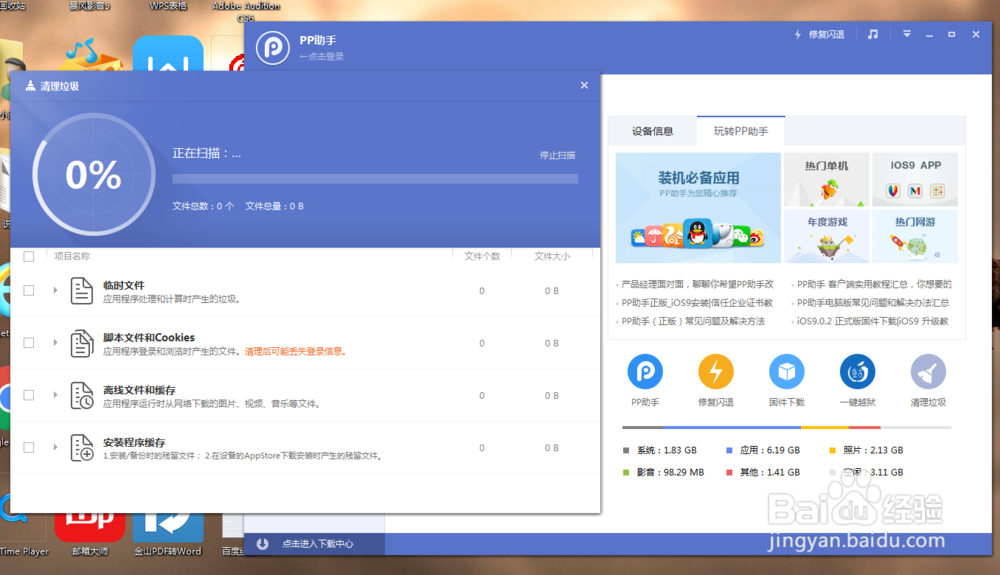Click the 应用：6.19 GB legend entry
The image size is (1000, 575).
(763, 450)
